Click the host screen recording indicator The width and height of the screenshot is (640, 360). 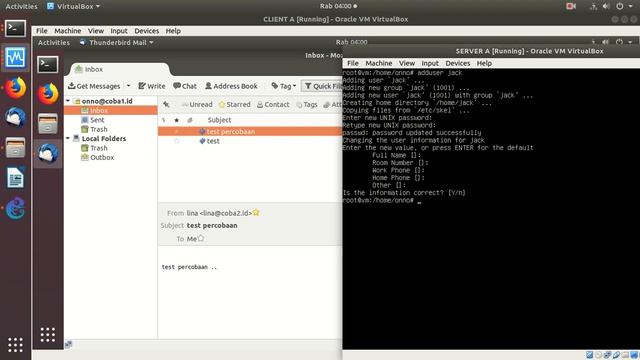[571, 6]
